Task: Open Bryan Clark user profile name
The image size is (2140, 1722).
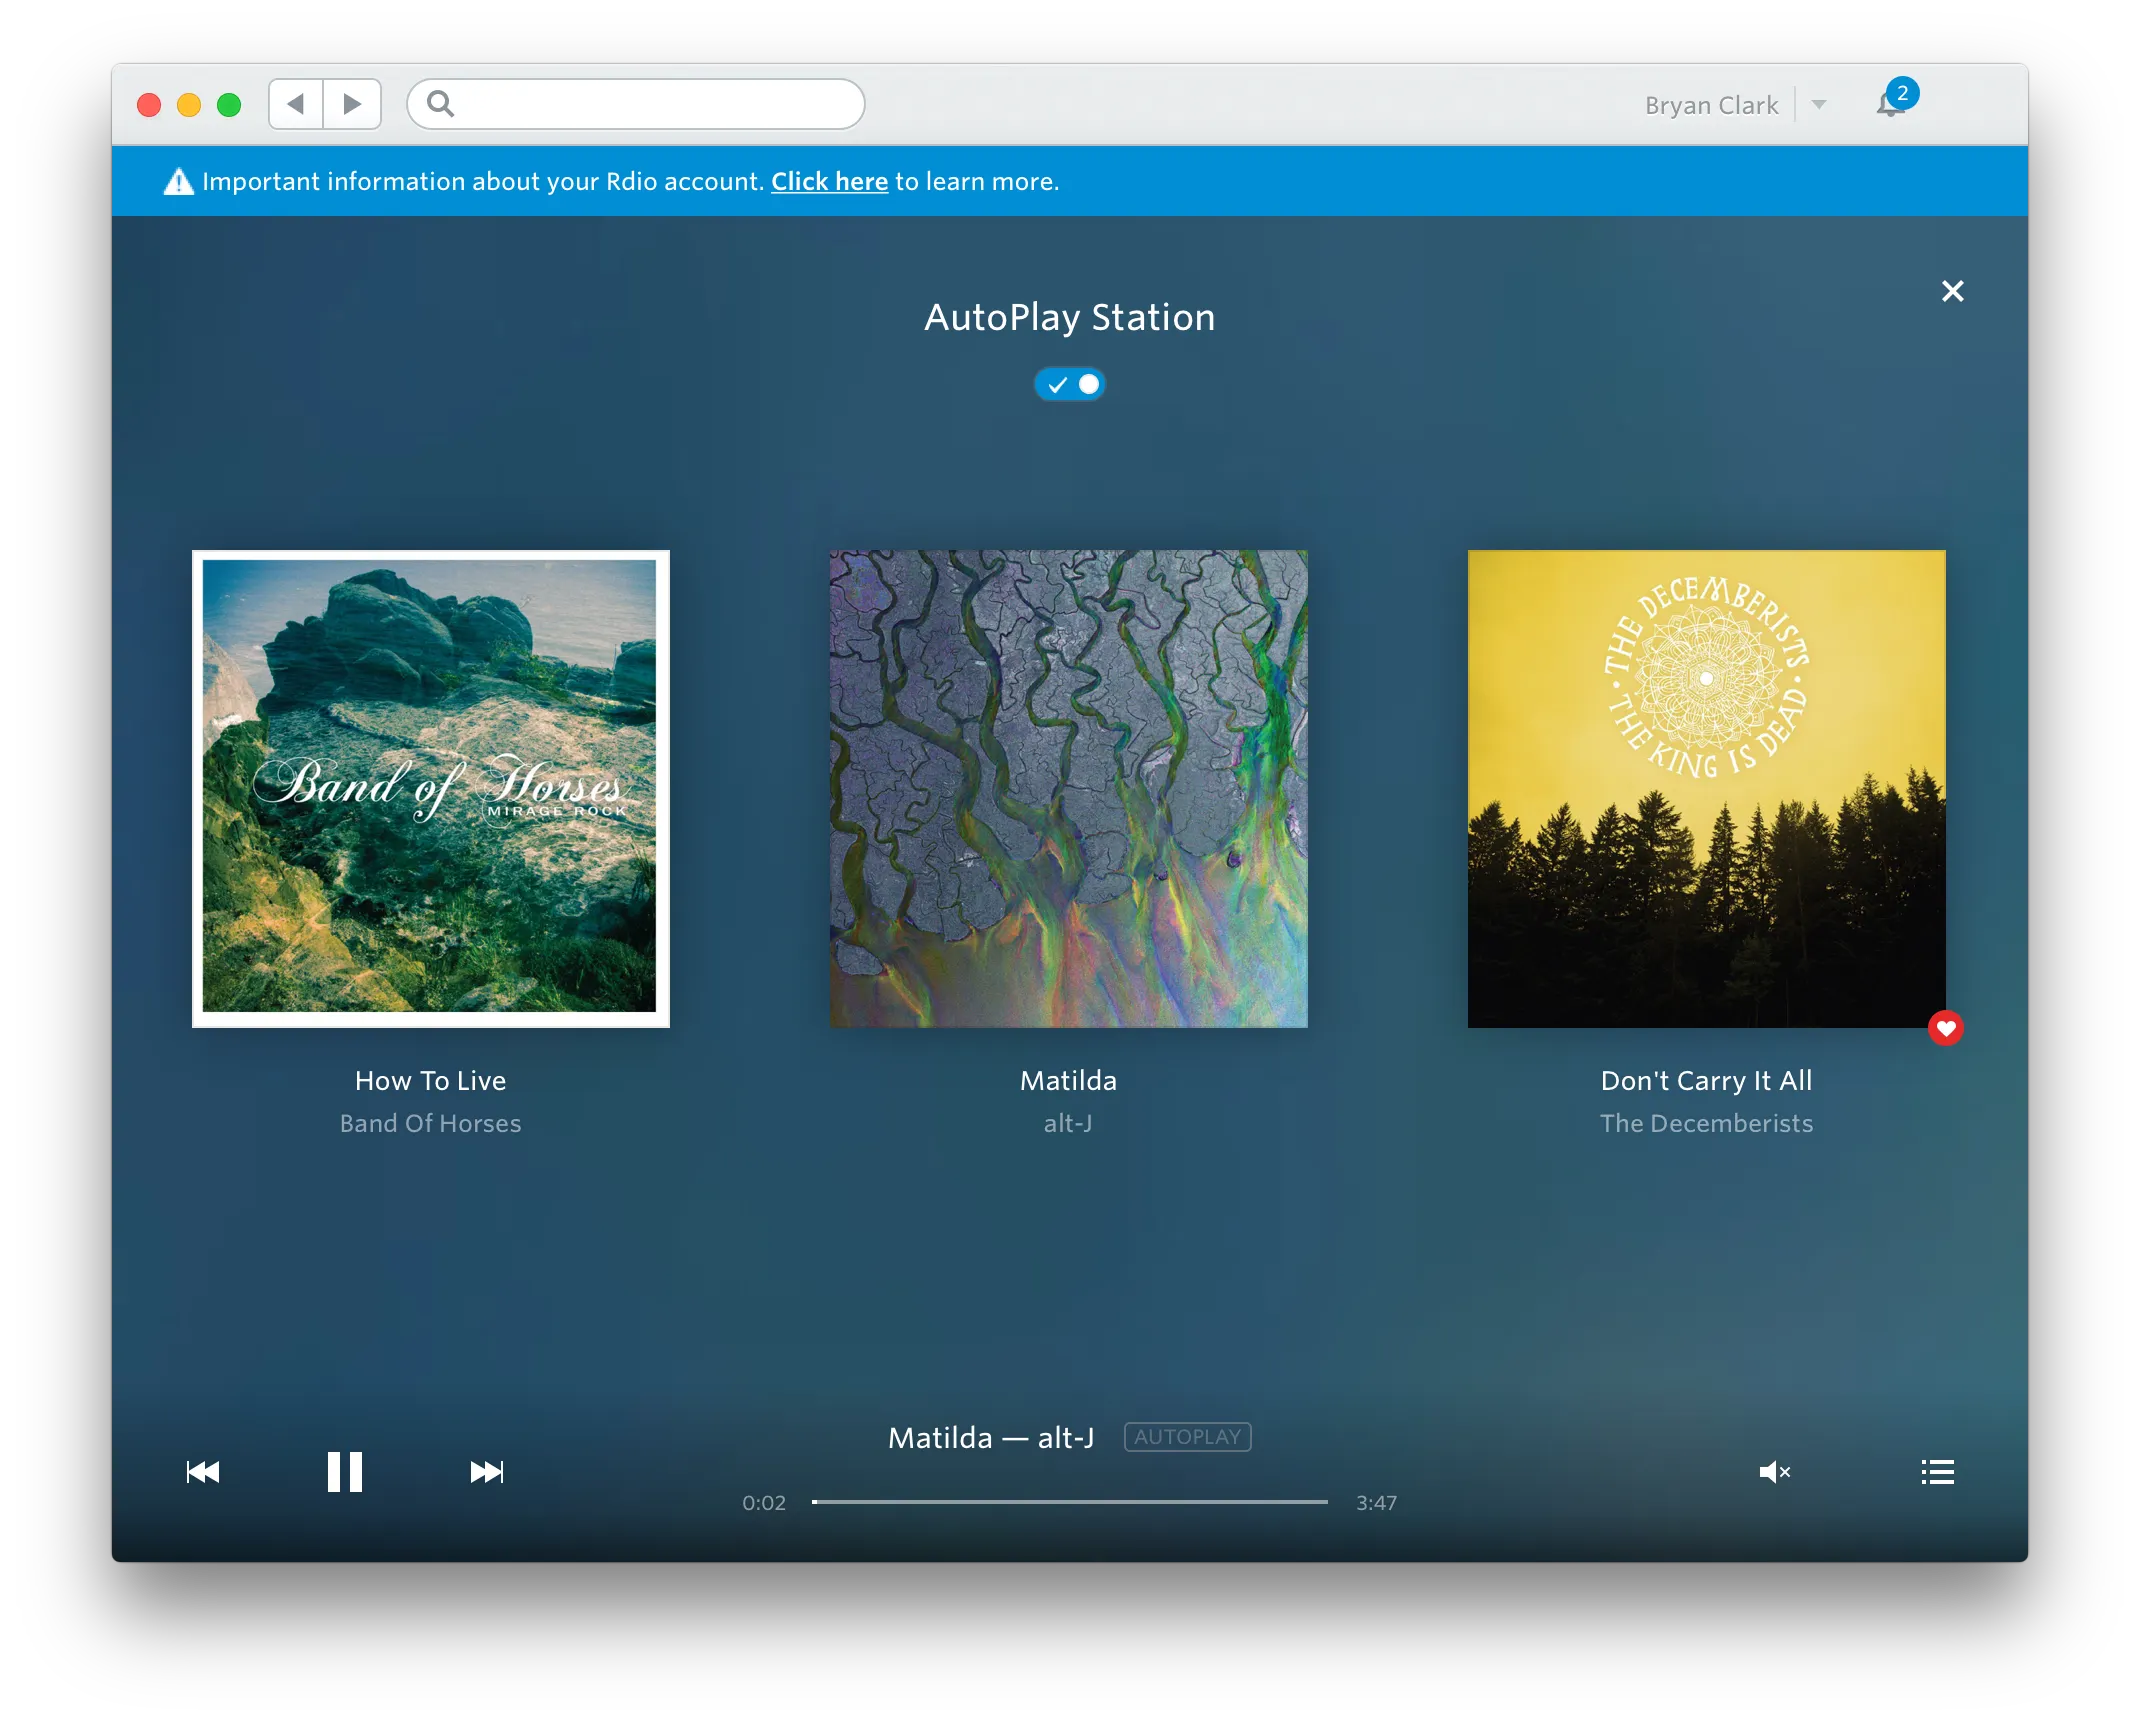Action: tap(1711, 105)
